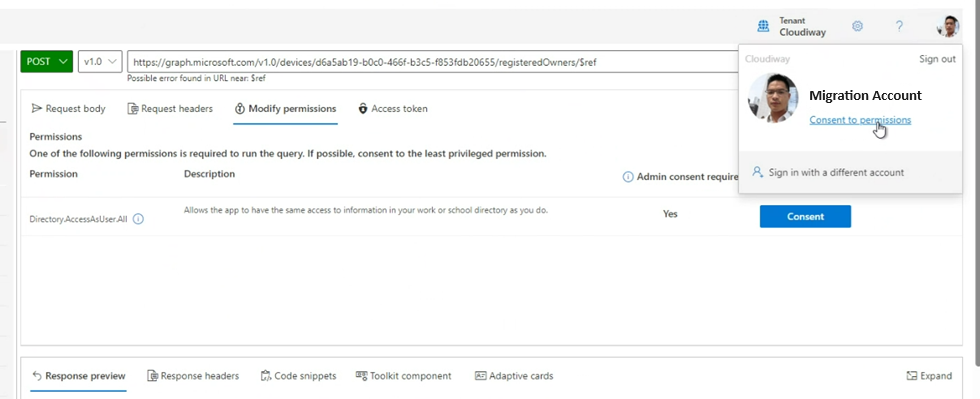980x399 pixels.
Task: Open the Adaptive cards tab
Action: point(514,376)
